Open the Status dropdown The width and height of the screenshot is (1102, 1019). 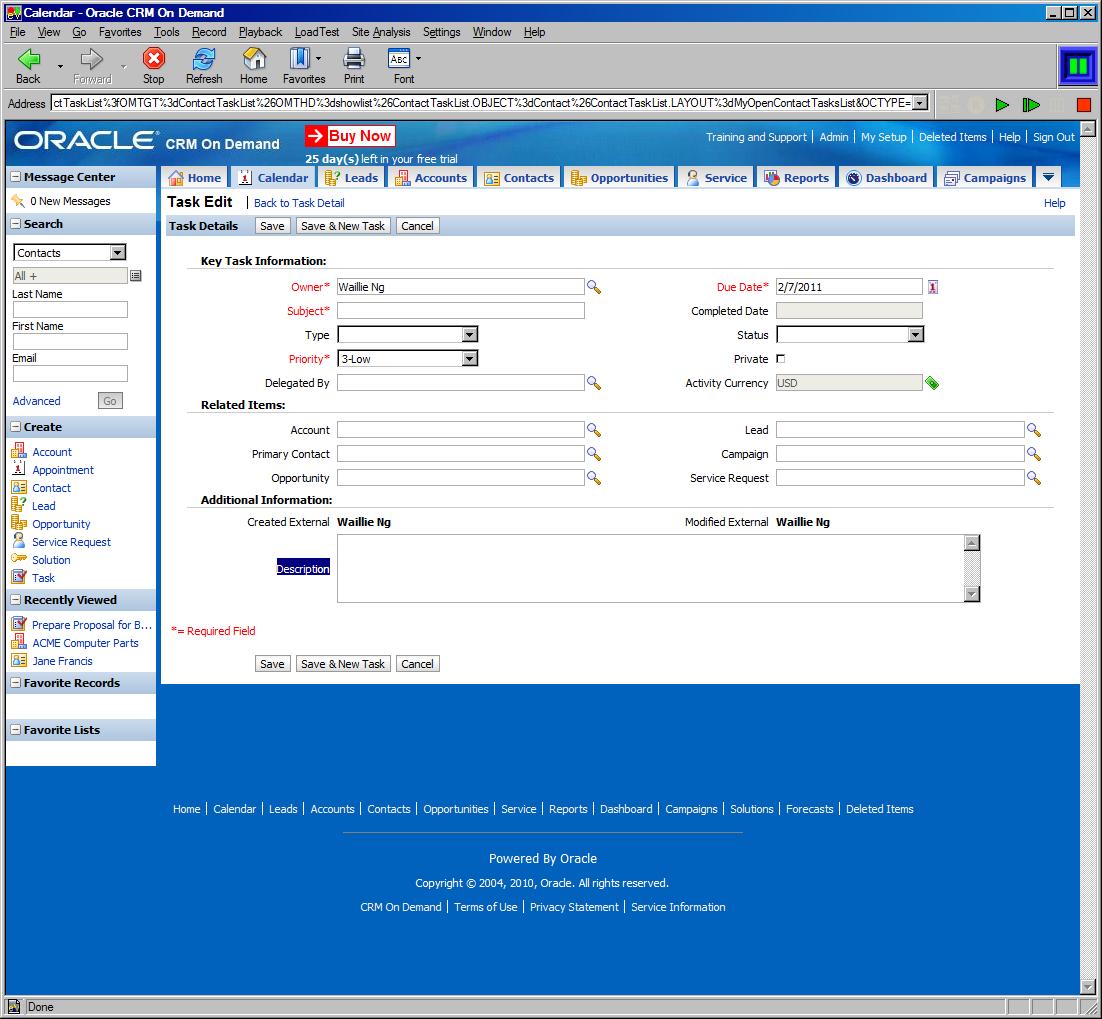pyautogui.click(x=915, y=335)
